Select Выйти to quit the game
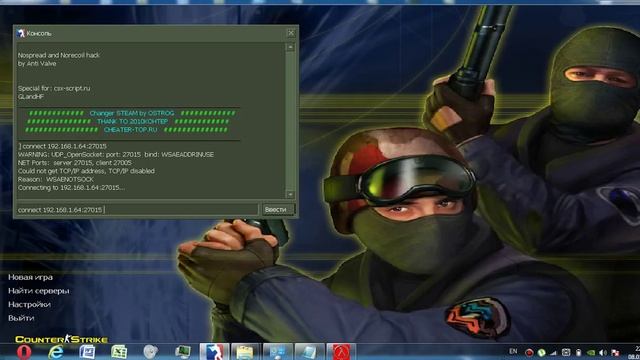This screenshot has width=640, height=360. tap(21, 318)
